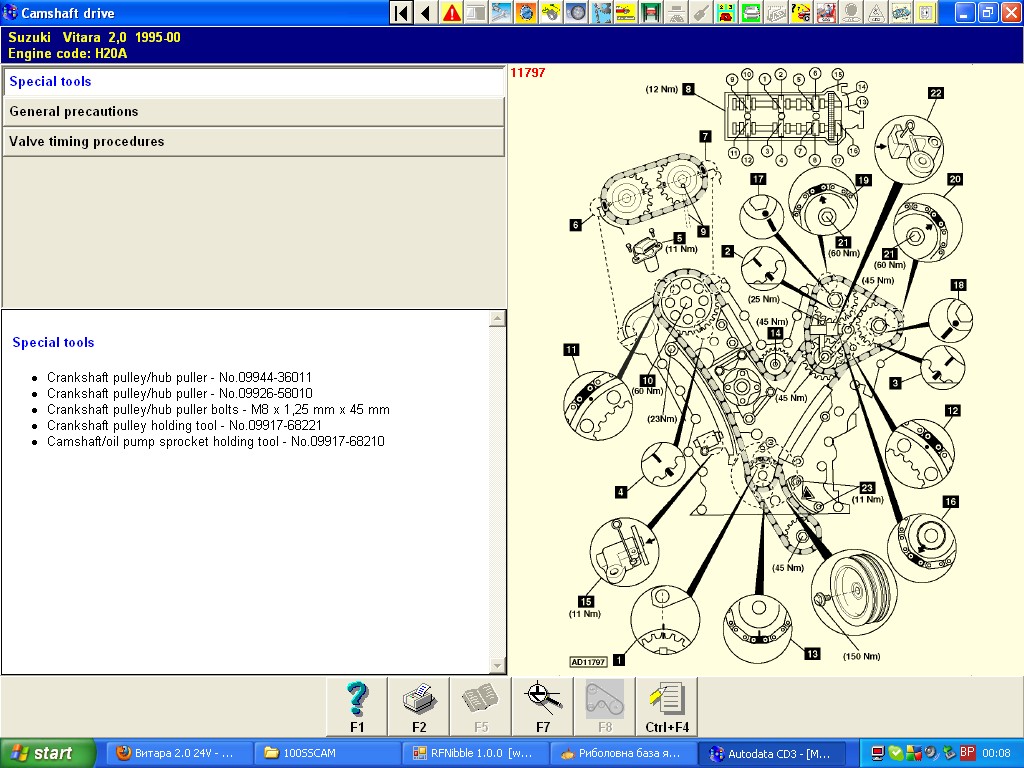Click the F1 help question mark

tap(357, 706)
